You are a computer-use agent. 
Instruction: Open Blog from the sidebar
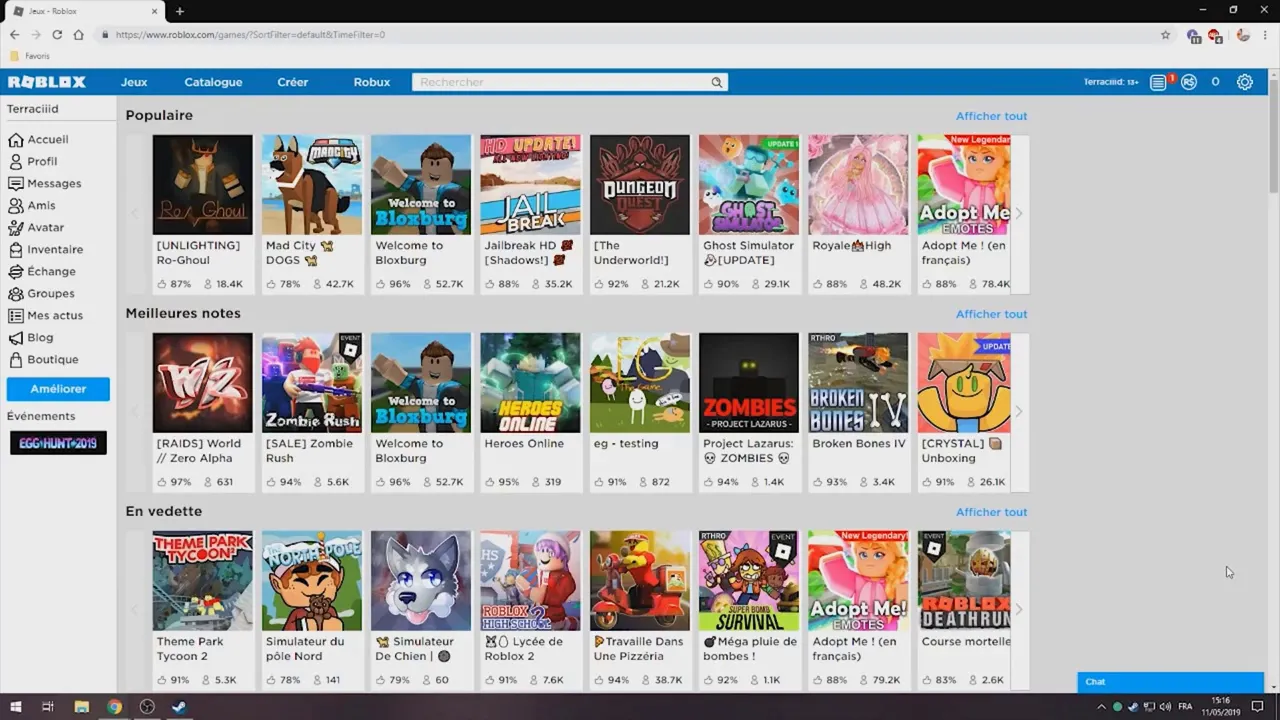[40, 337]
